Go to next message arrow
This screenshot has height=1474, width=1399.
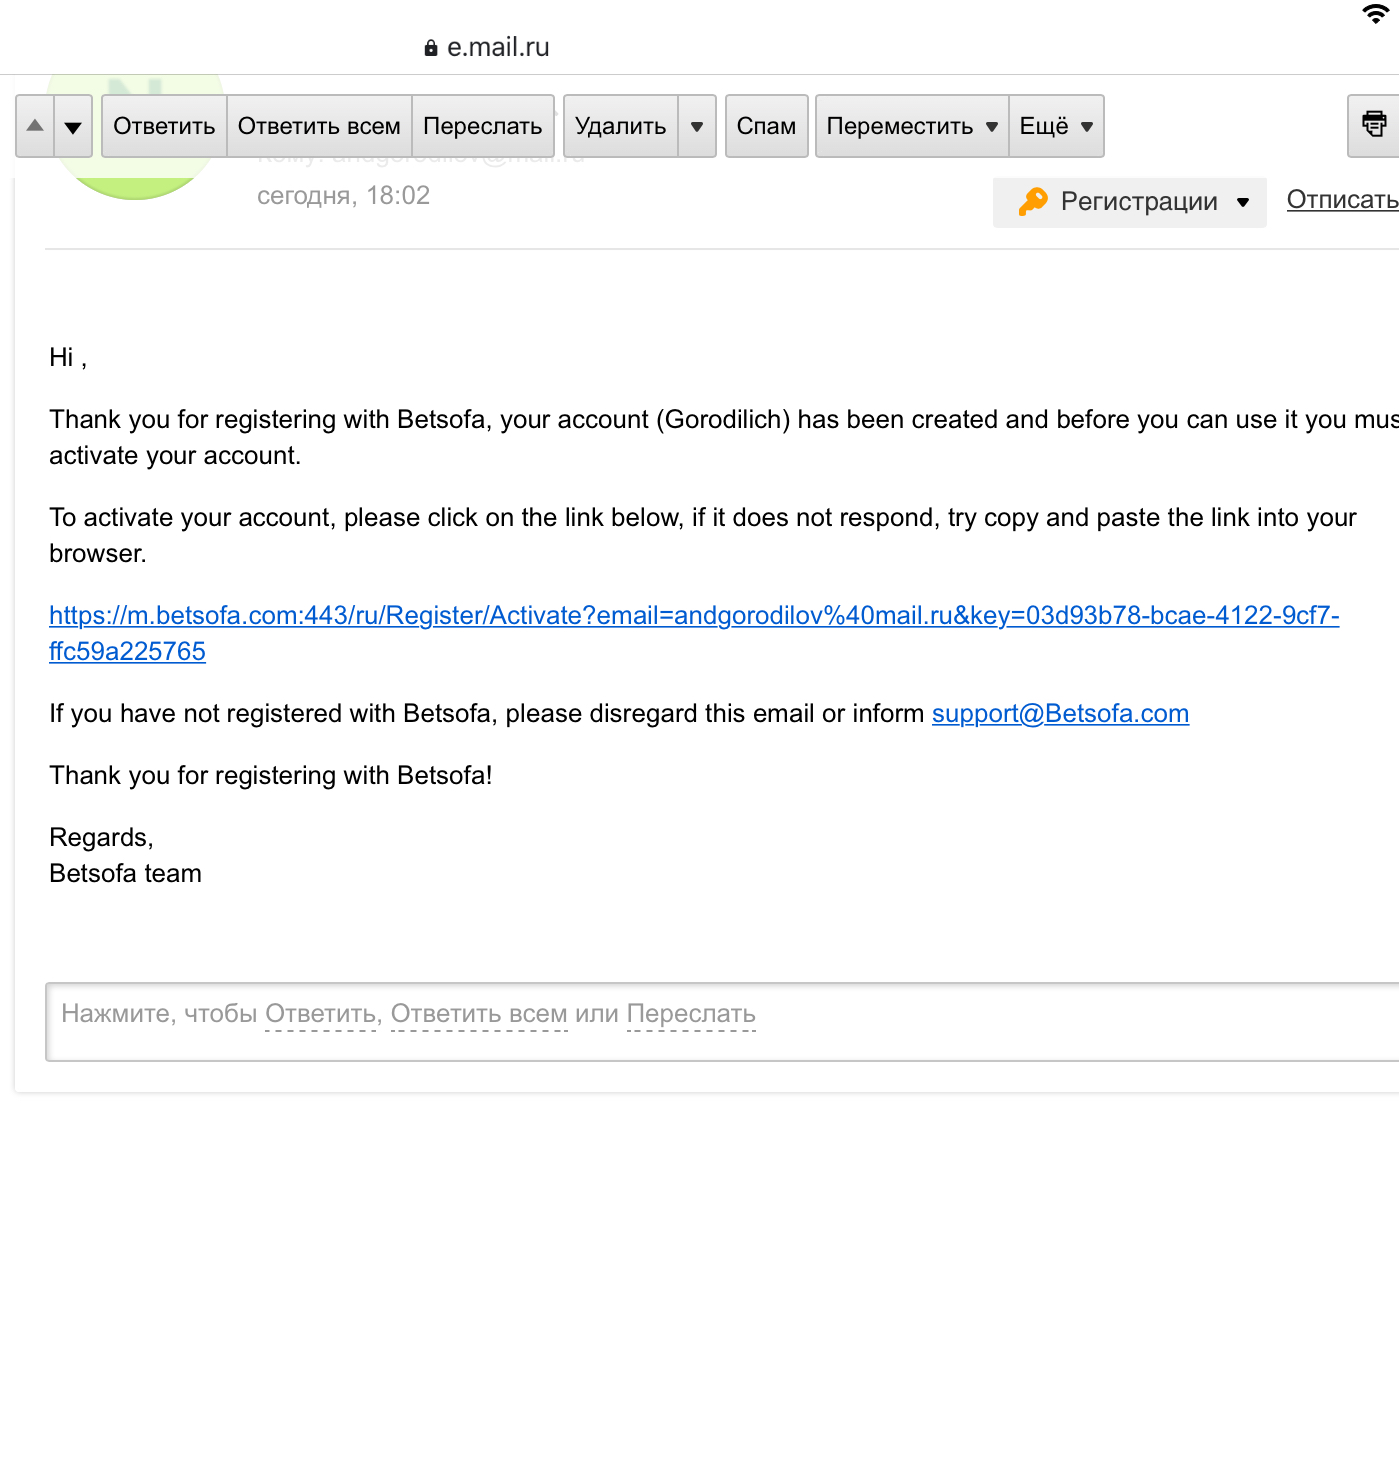73,126
